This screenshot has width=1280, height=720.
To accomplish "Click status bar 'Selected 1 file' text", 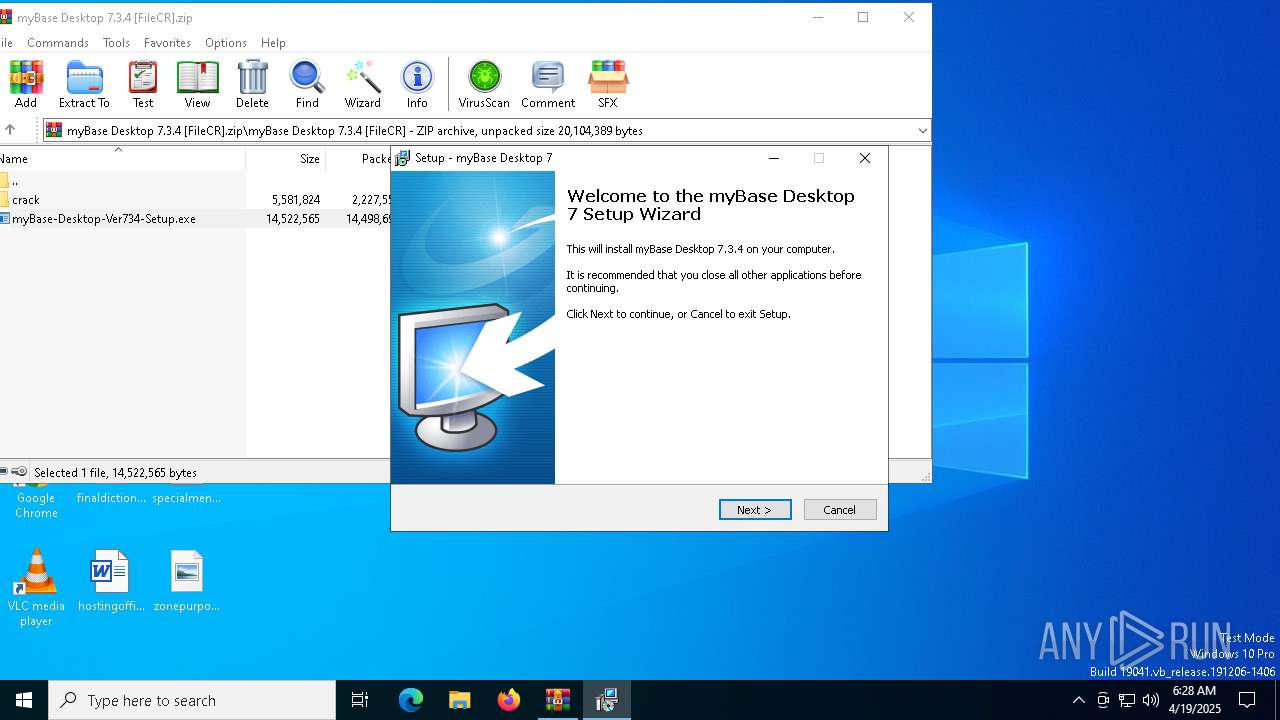I will click(115, 473).
